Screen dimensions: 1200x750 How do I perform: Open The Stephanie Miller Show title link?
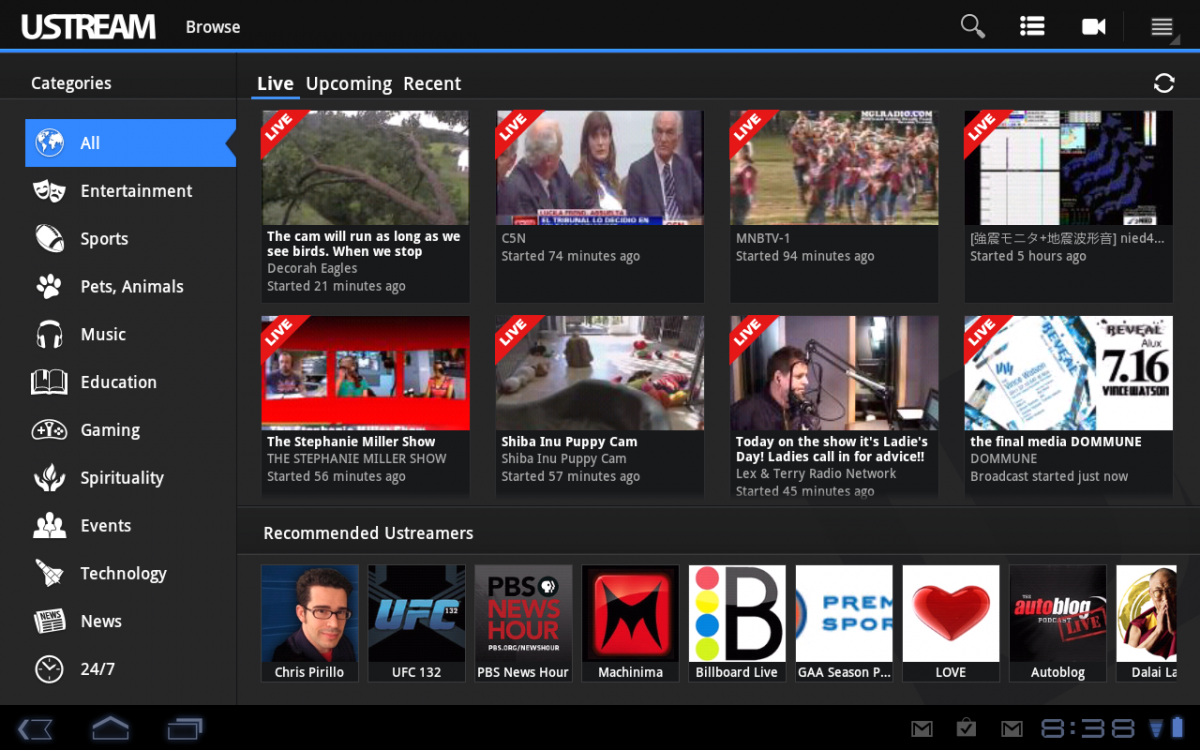click(x=351, y=441)
